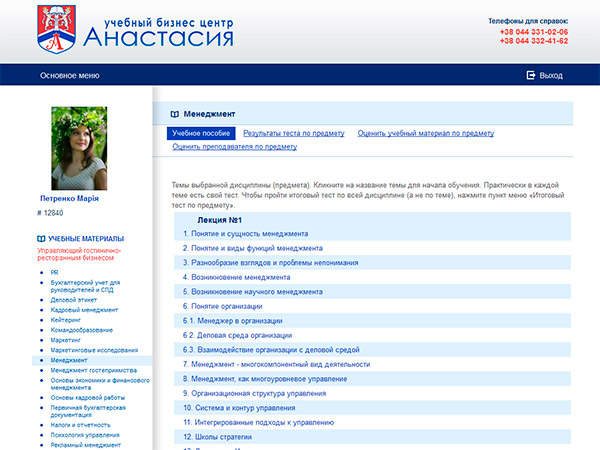
Task: Open topic 5 Возникновение научного менеджмента
Action: (x=253, y=292)
